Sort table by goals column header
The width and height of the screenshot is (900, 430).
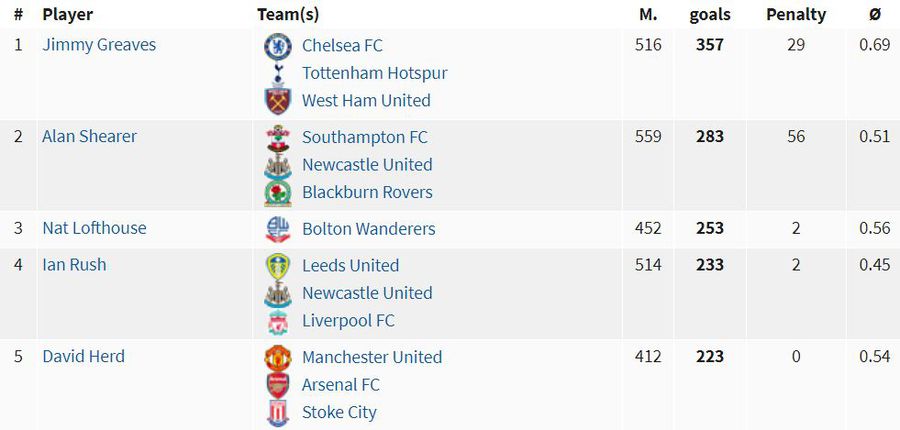tap(710, 15)
